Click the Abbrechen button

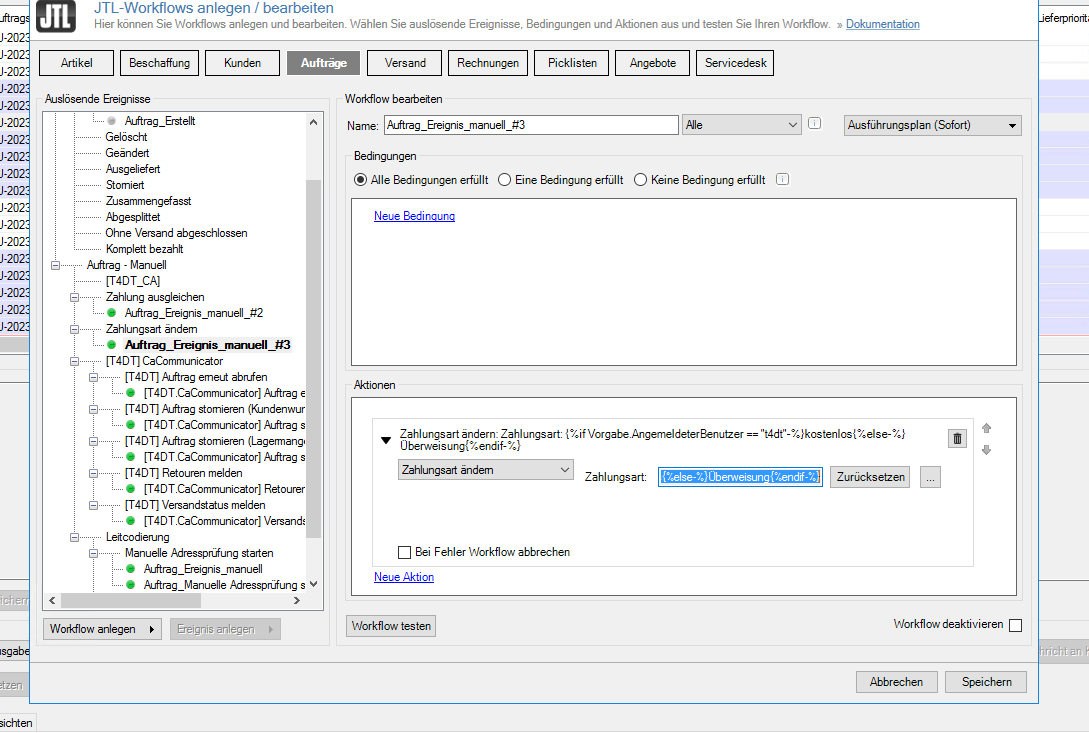896,682
